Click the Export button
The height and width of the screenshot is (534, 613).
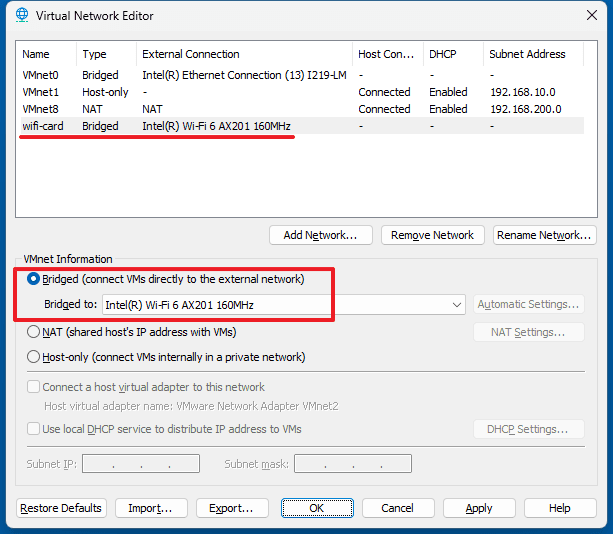pyautogui.click(x=232, y=508)
